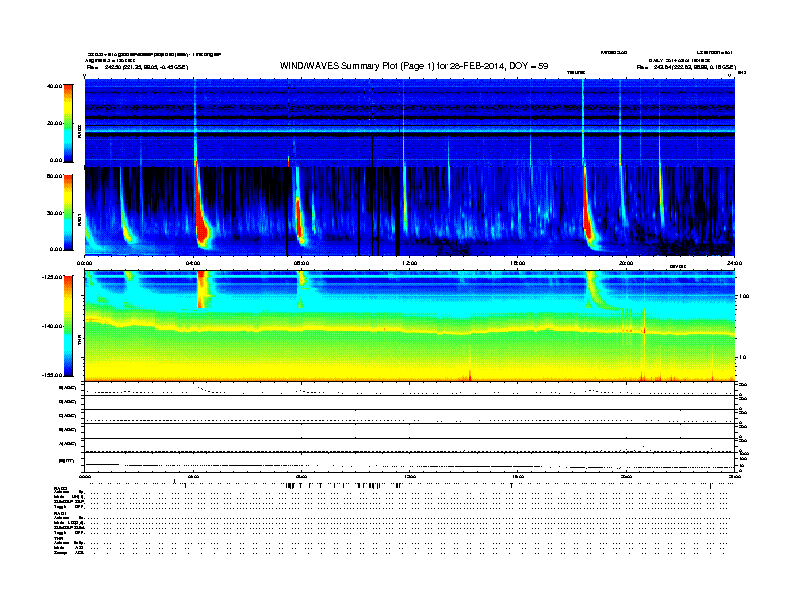Click the RAD1 panel color scale bar
The width and height of the screenshot is (792, 612).
point(68,213)
